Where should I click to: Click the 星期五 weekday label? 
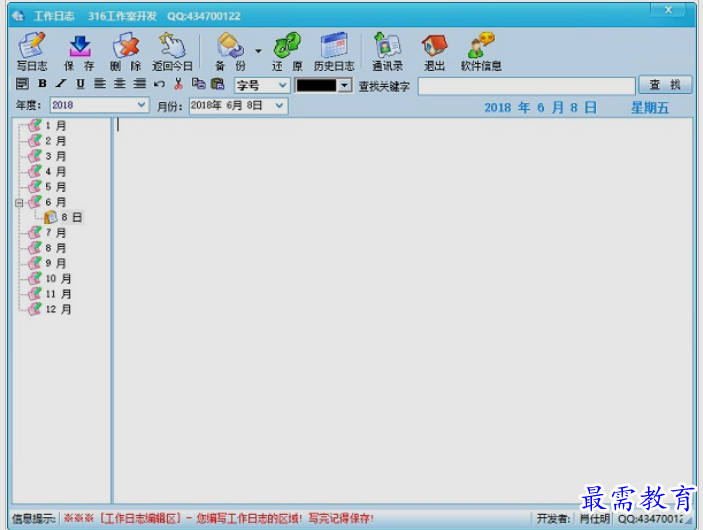tap(650, 108)
